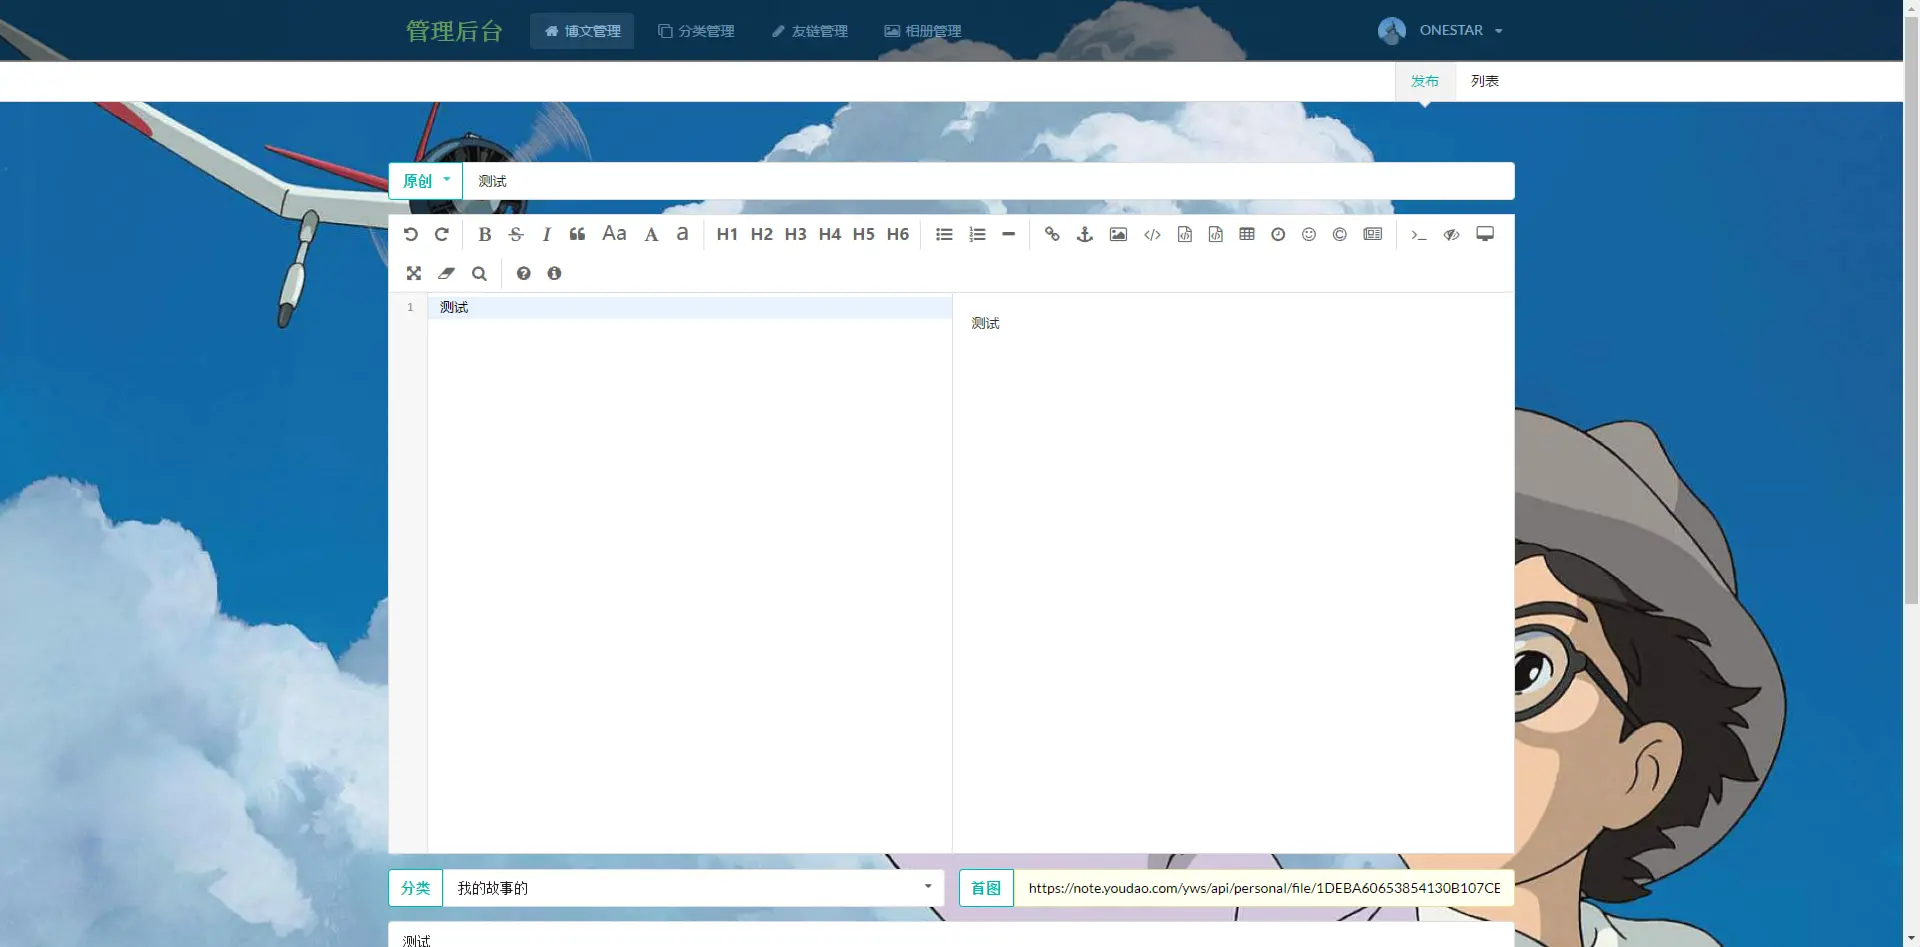Apply italic formatting
1920x947 pixels.
547,234
